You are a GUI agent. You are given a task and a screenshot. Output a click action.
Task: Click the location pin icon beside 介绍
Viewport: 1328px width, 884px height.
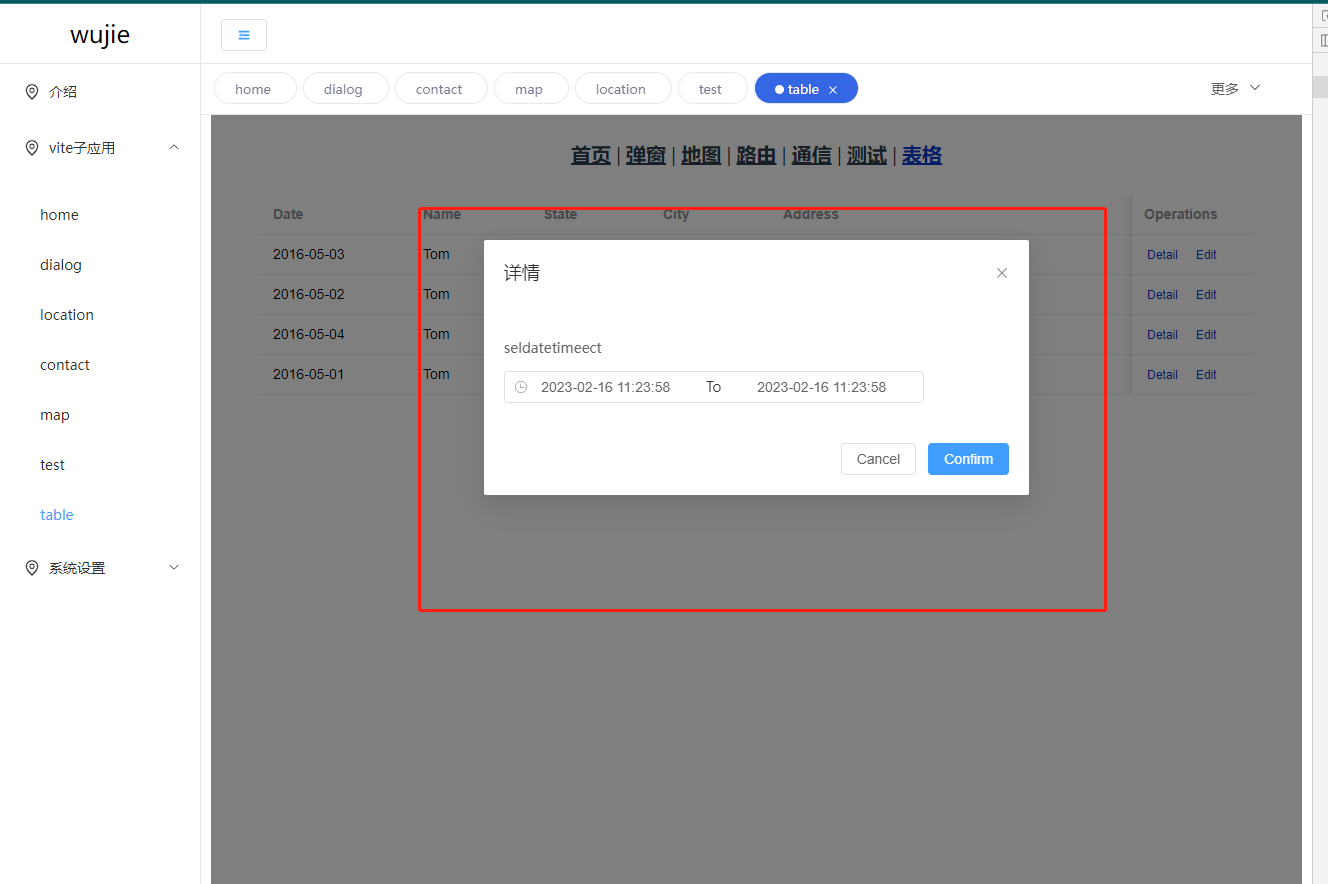tap(31, 91)
